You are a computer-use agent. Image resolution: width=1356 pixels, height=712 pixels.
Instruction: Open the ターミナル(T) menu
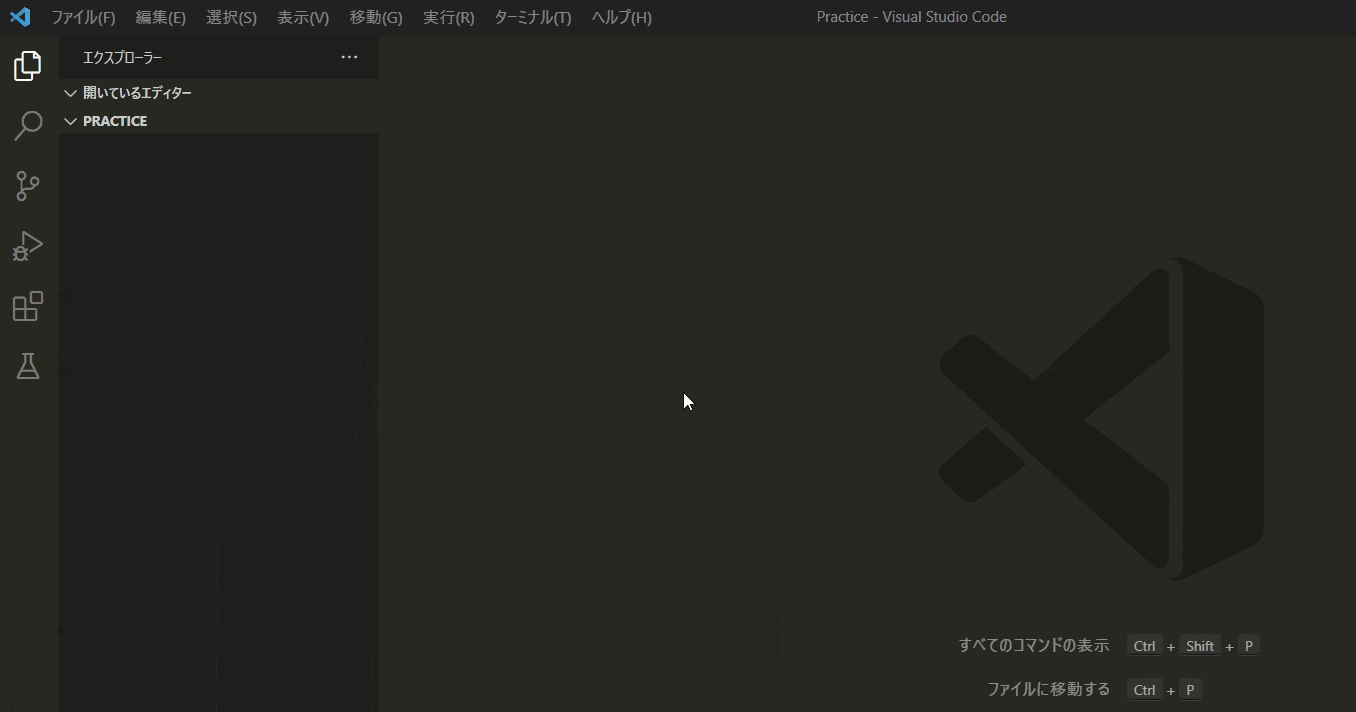(531, 17)
